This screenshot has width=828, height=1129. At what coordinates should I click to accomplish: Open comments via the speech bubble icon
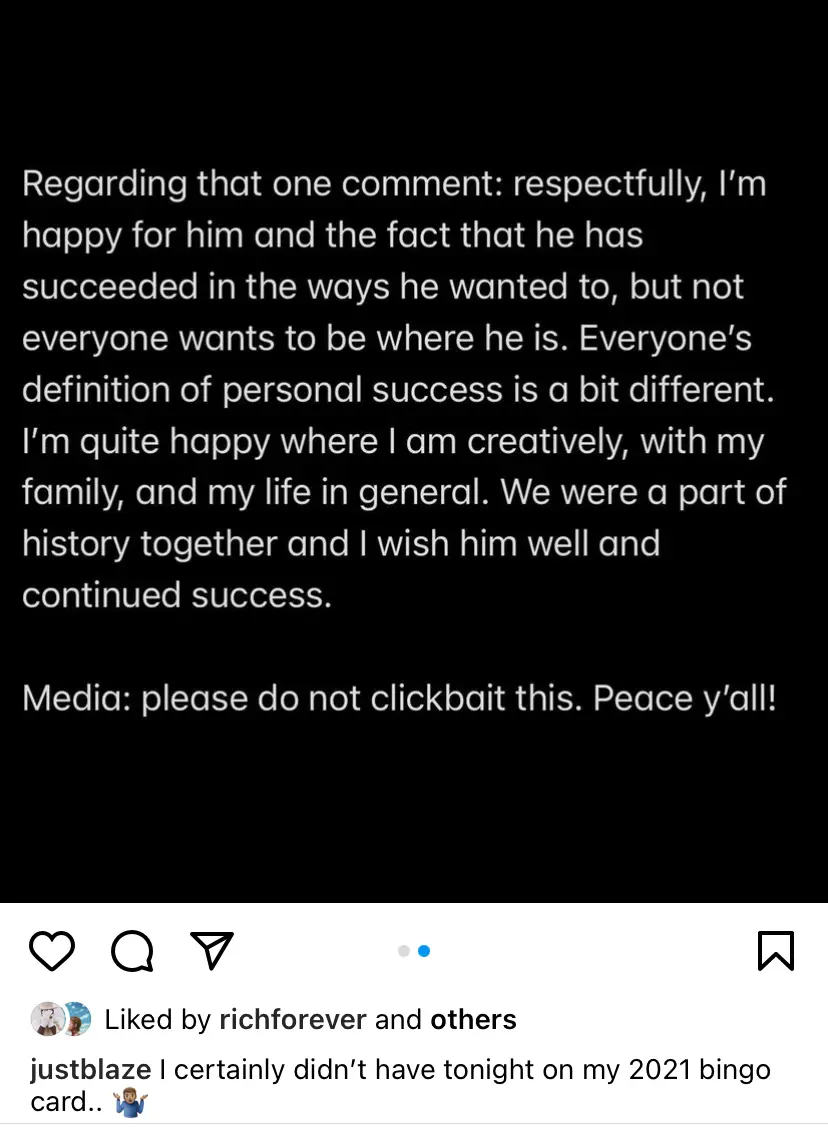tap(132, 951)
